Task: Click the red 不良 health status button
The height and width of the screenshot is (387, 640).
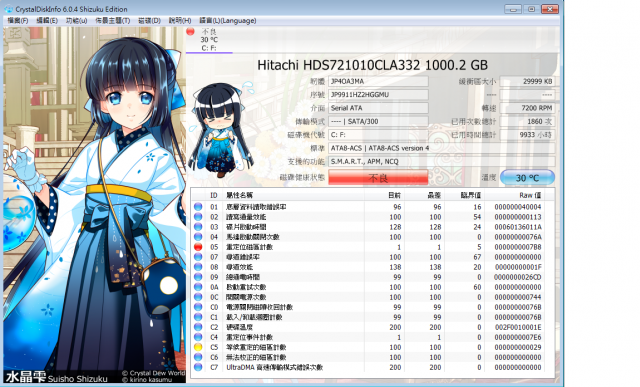Action: 378,178
